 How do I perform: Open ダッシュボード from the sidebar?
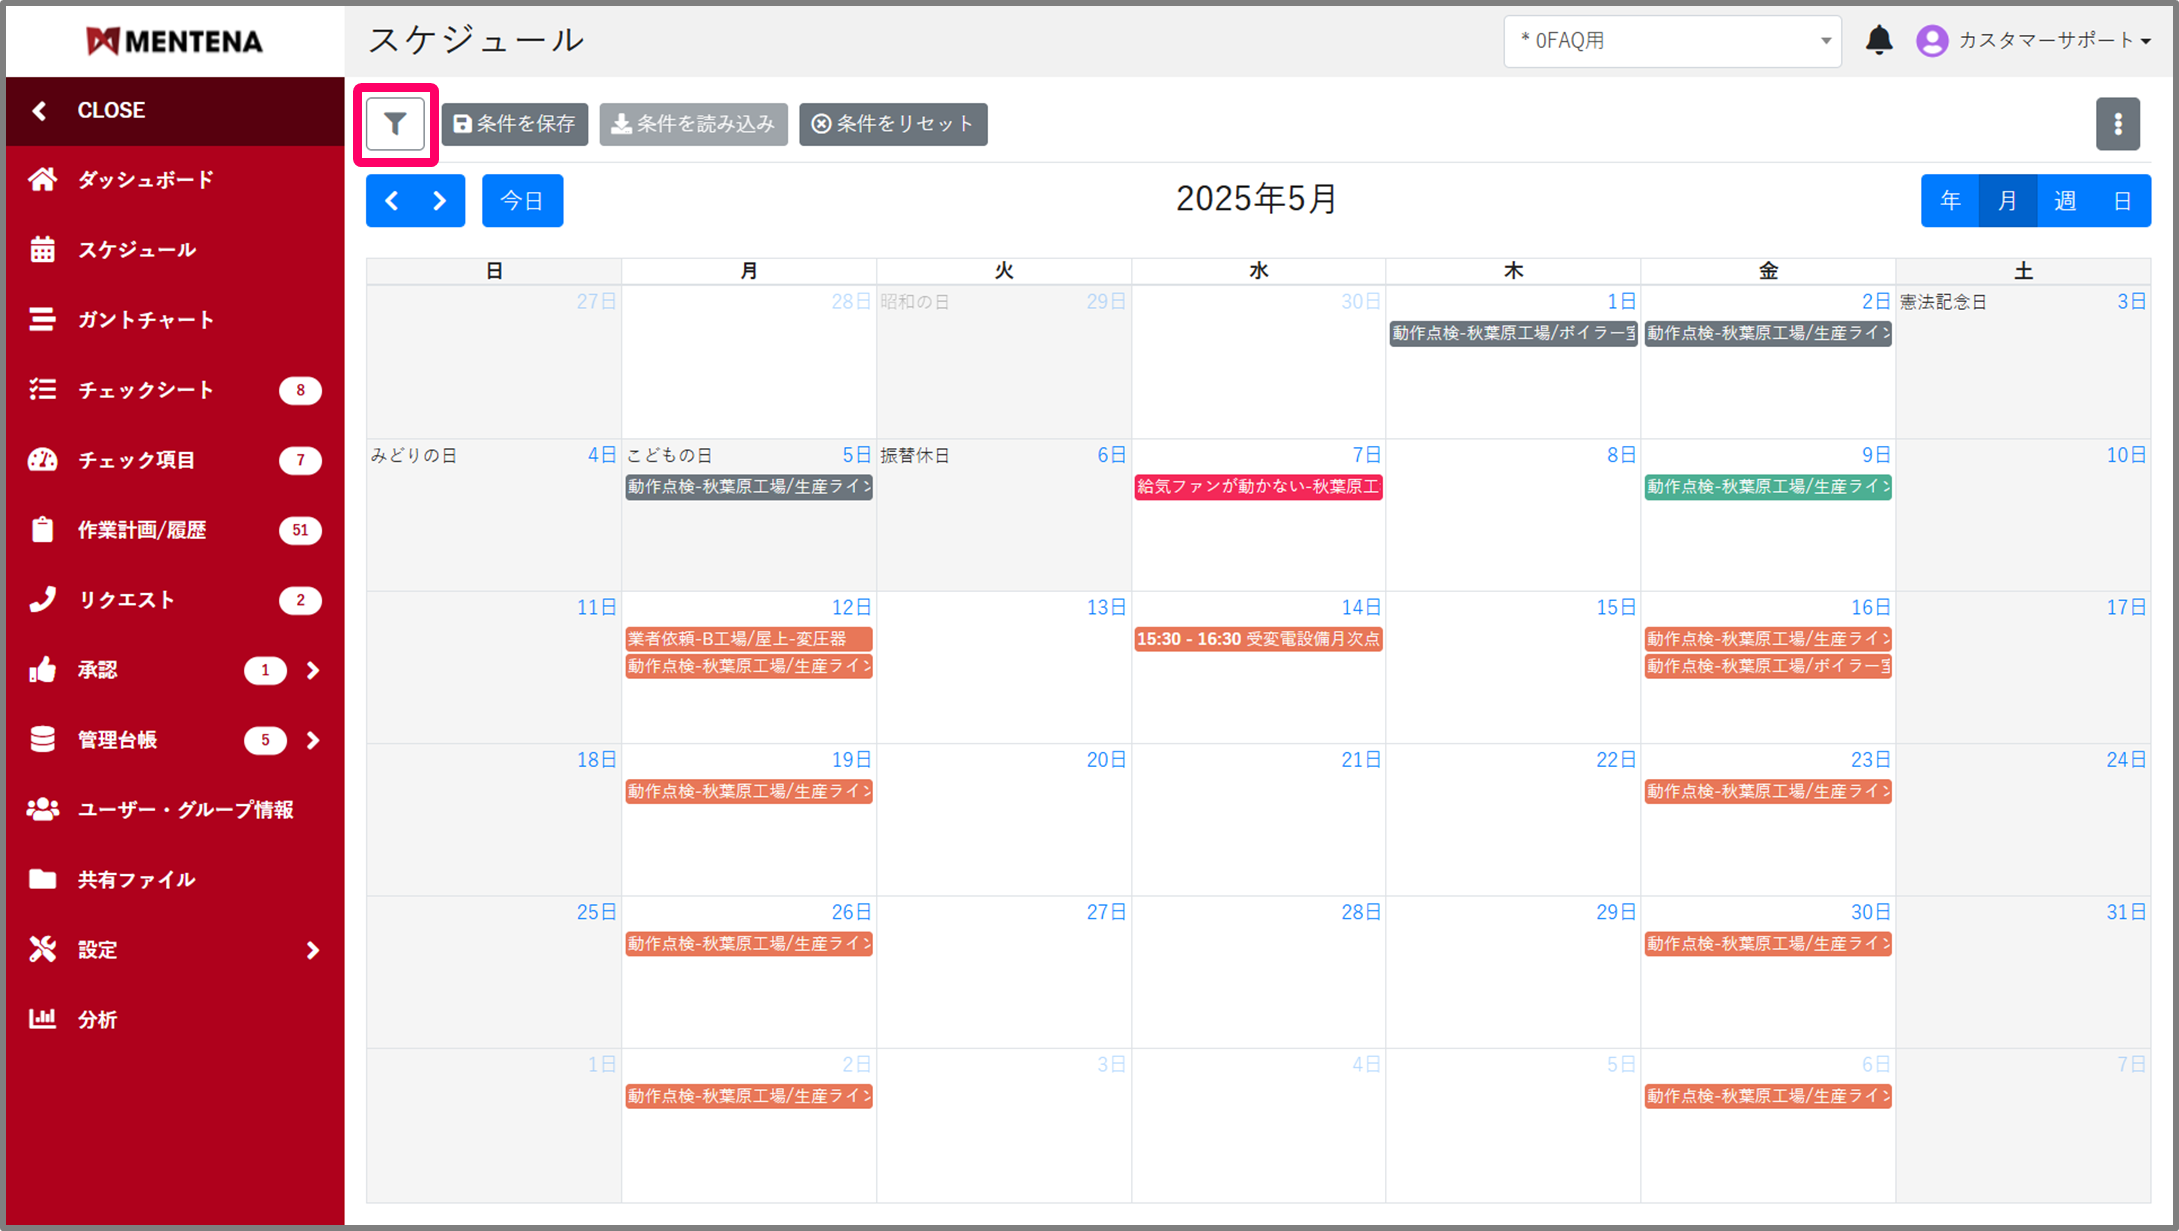tap(145, 180)
